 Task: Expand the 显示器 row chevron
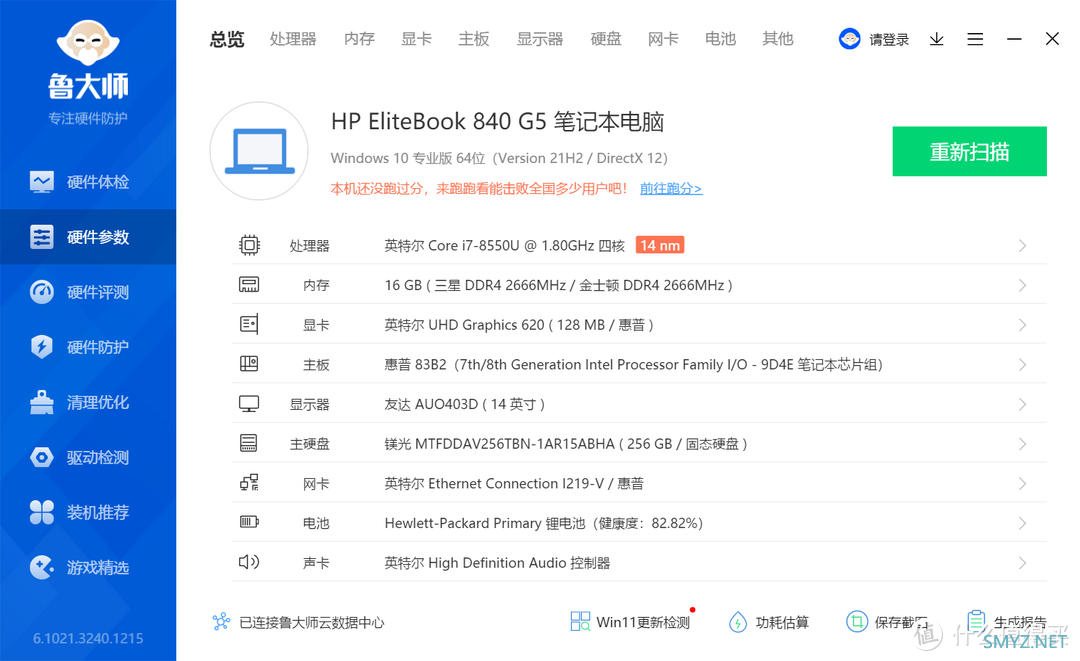pyautogui.click(x=1022, y=404)
